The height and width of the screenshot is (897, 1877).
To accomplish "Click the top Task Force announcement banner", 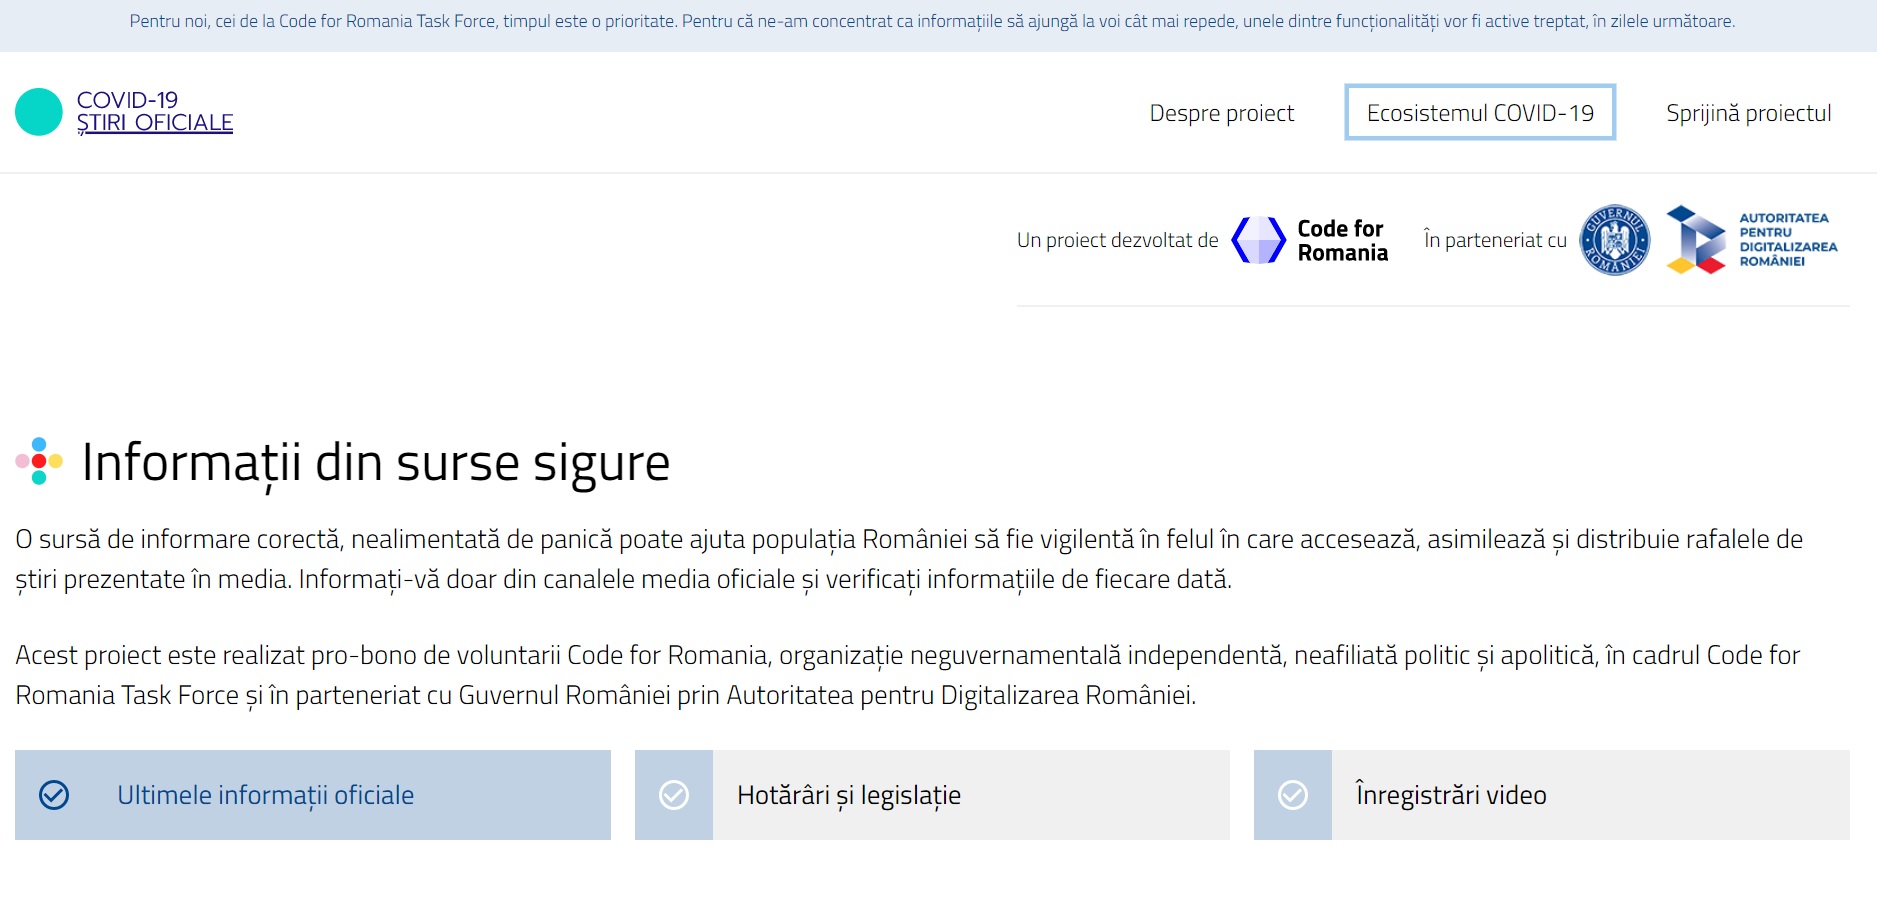I will pos(931,21).
